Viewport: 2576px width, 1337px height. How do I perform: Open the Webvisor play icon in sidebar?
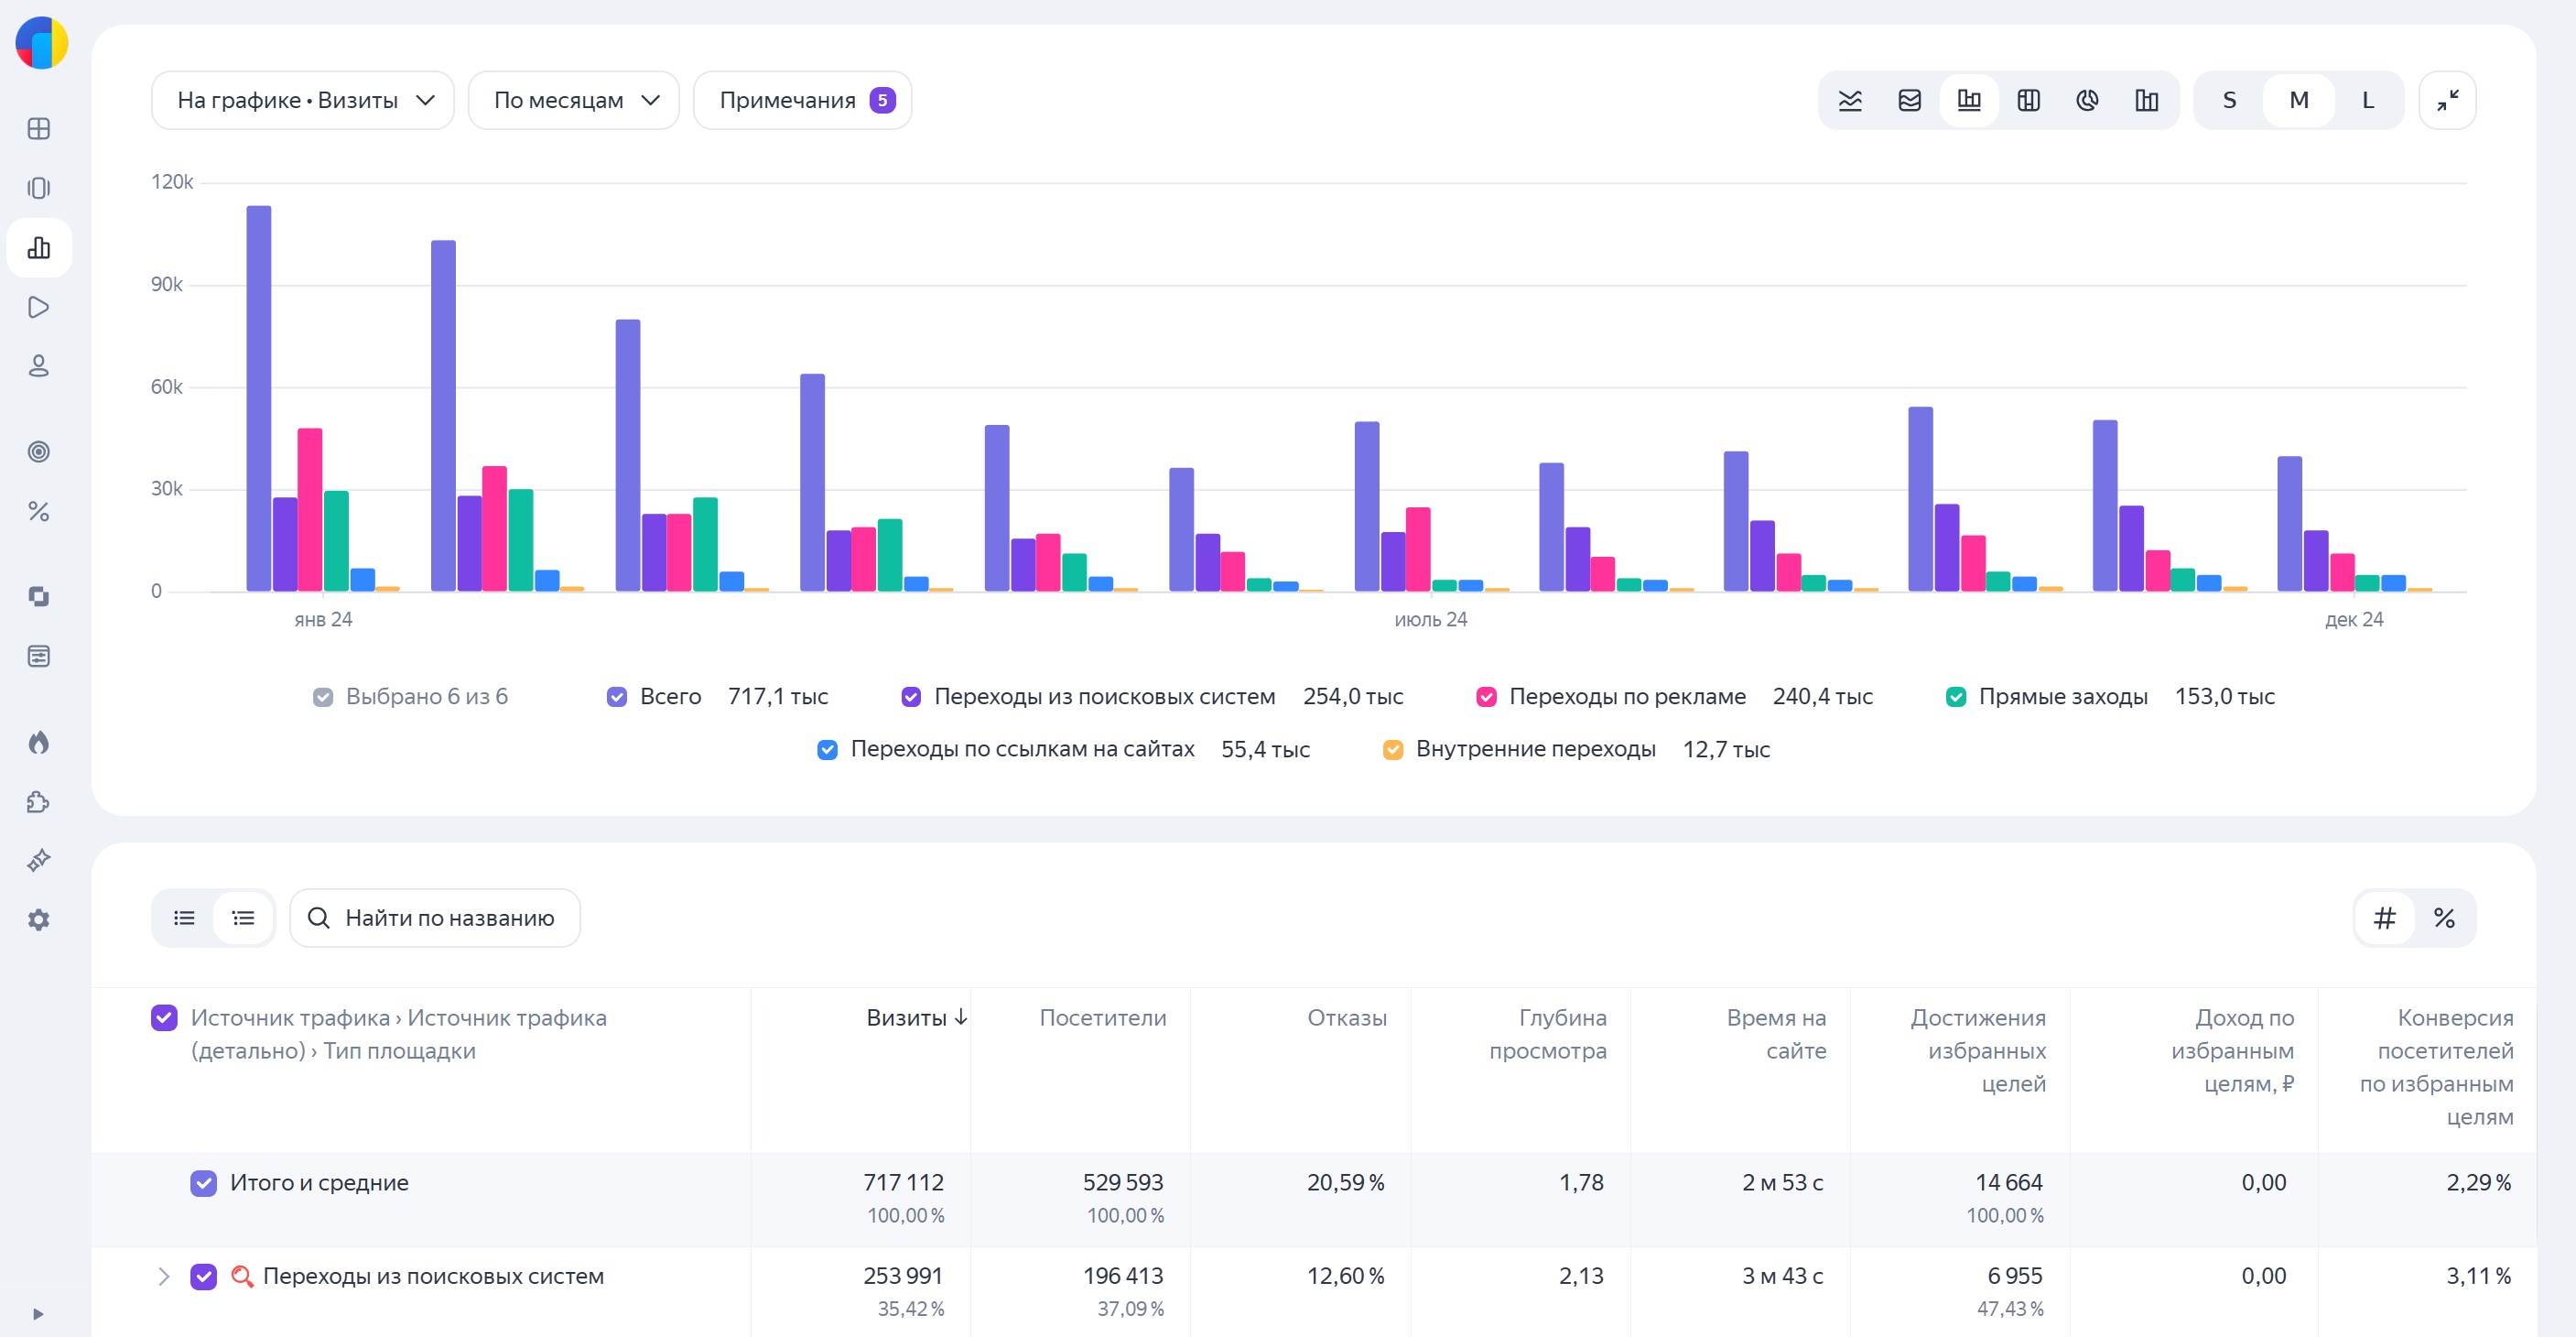39,307
